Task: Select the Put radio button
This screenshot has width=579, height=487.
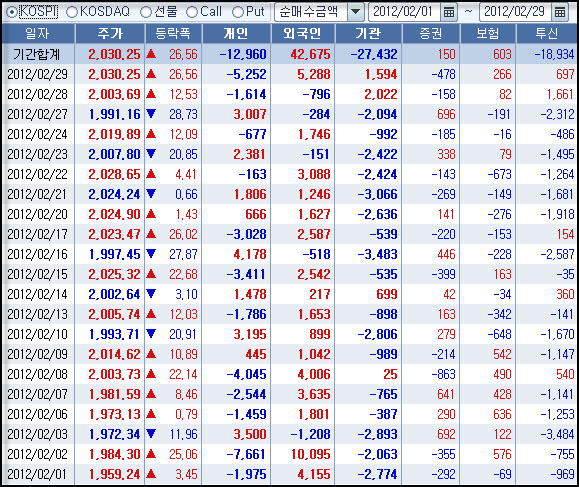Action: point(238,12)
